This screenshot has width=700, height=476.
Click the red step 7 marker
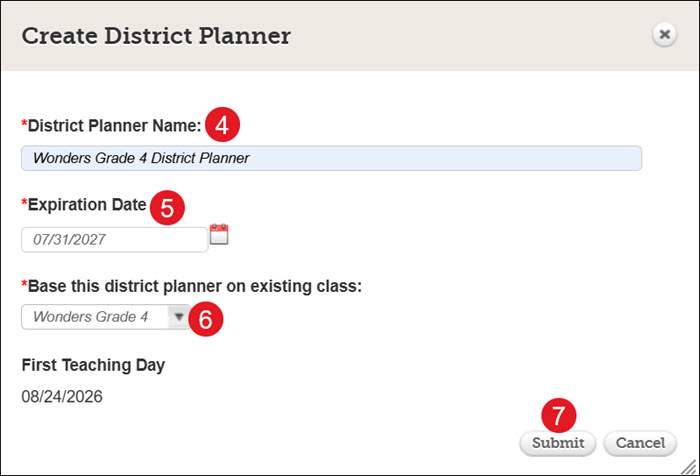[558, 415]
